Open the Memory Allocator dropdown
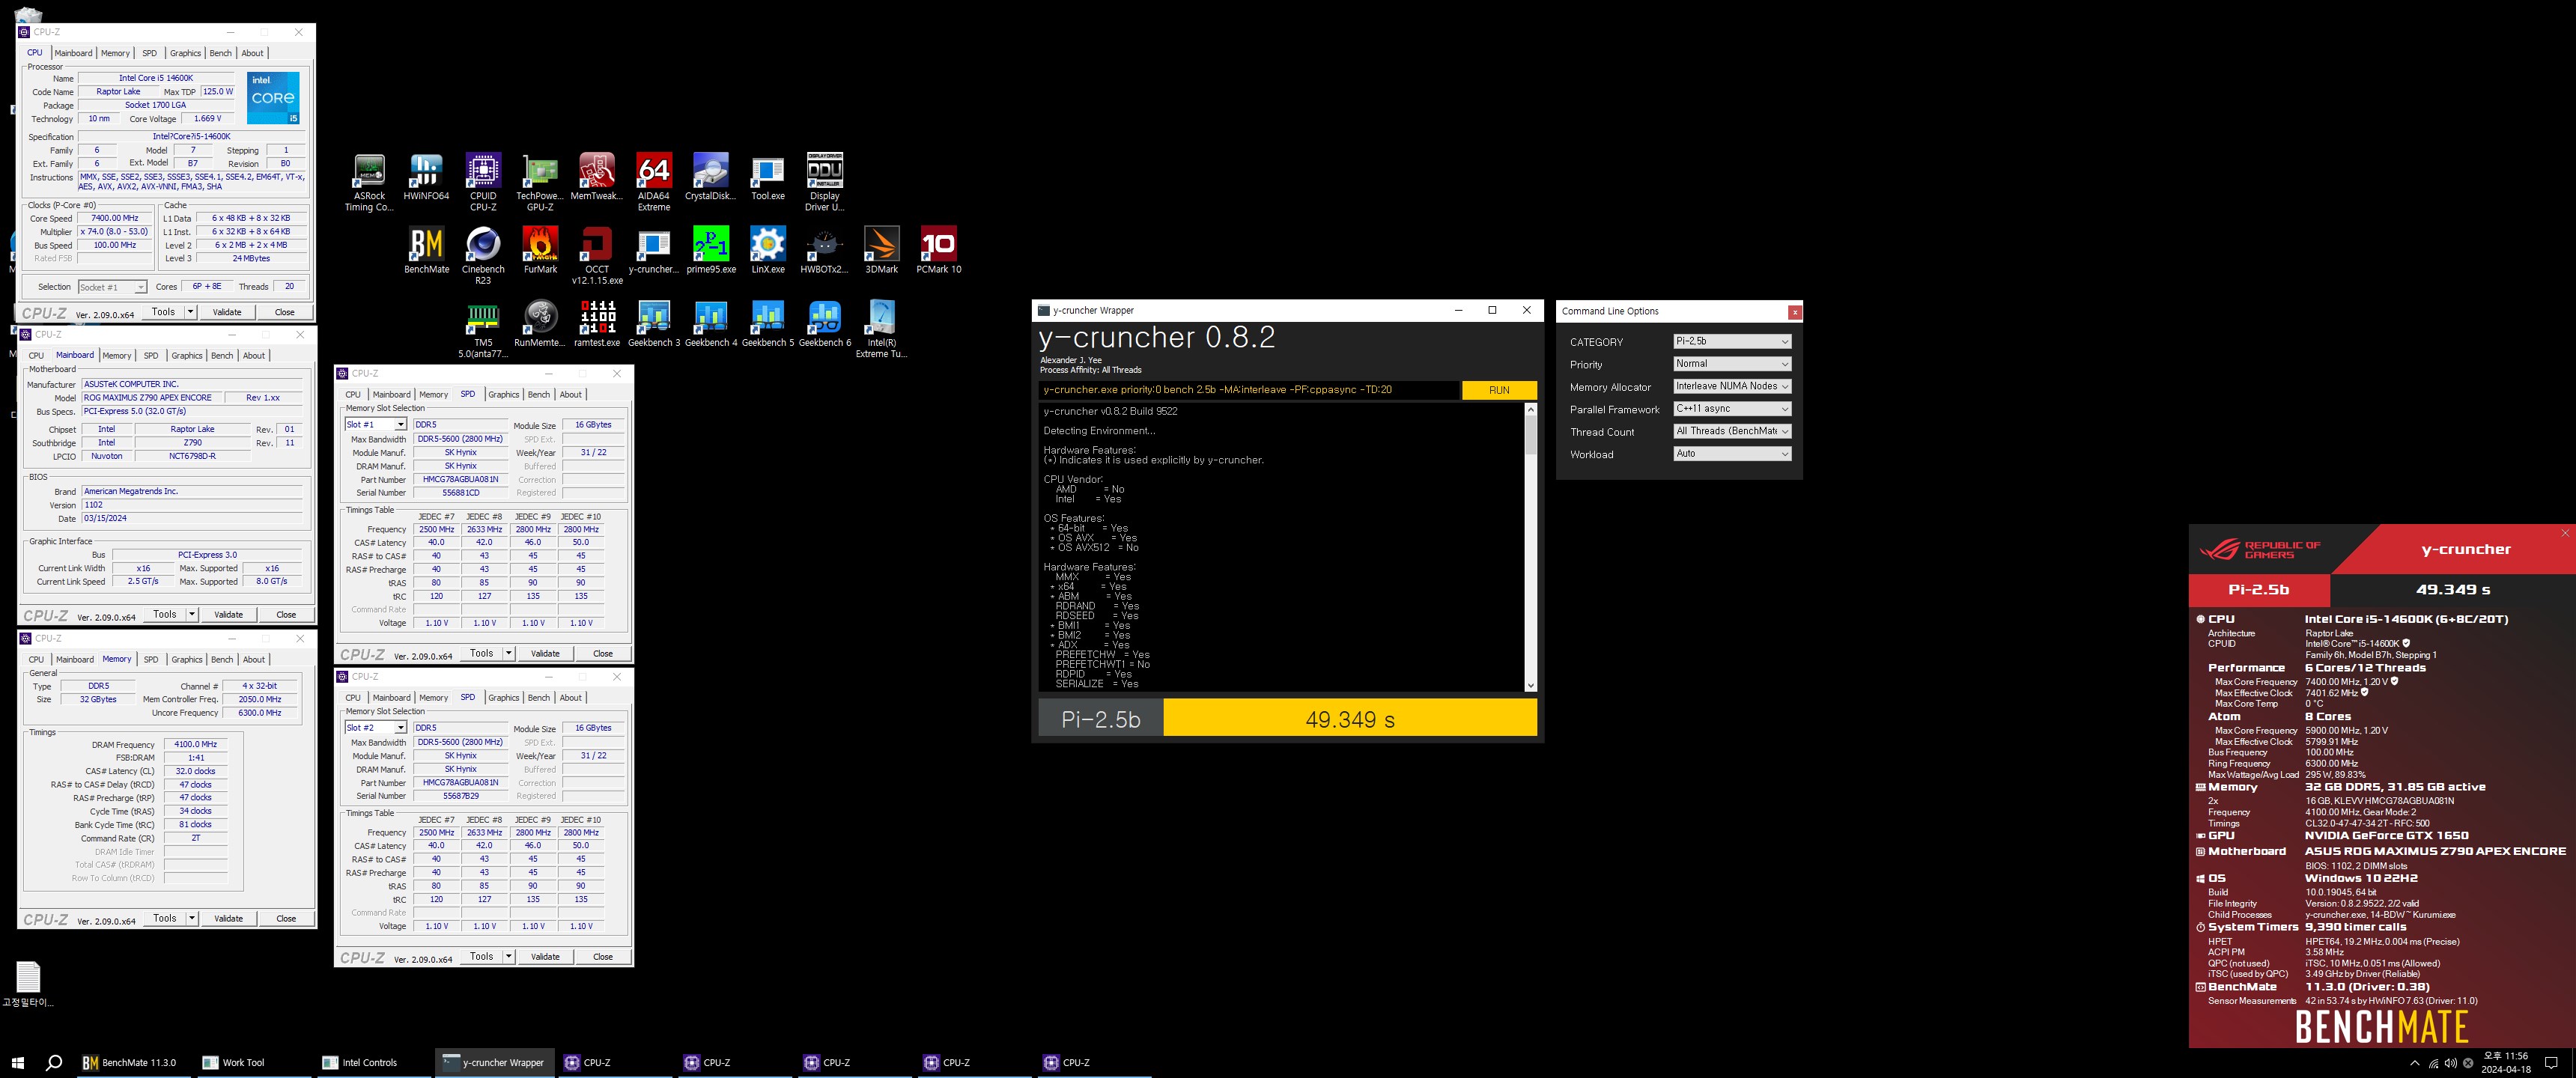The image size is (2576, 1078). (x=1732, y=386)
